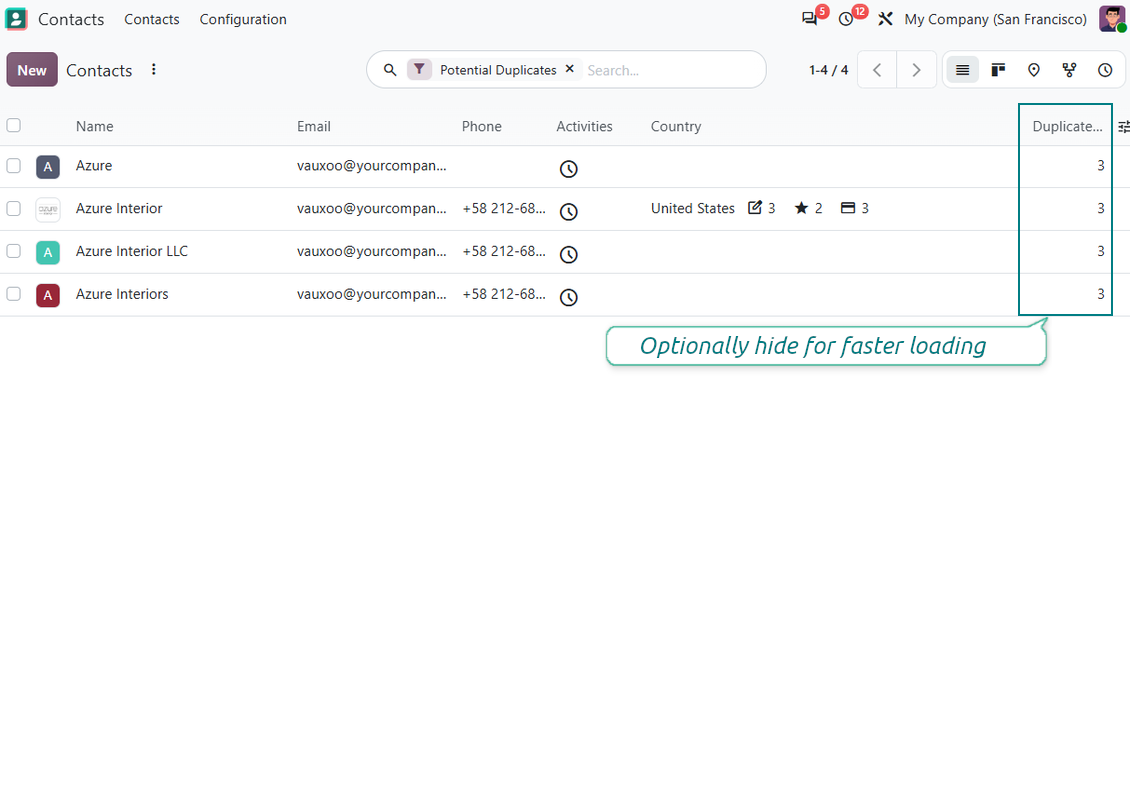The height and width of the screenshot is (796, 1130).
Task: Open the activities clock icon in navbar
Action: (846, 19)
